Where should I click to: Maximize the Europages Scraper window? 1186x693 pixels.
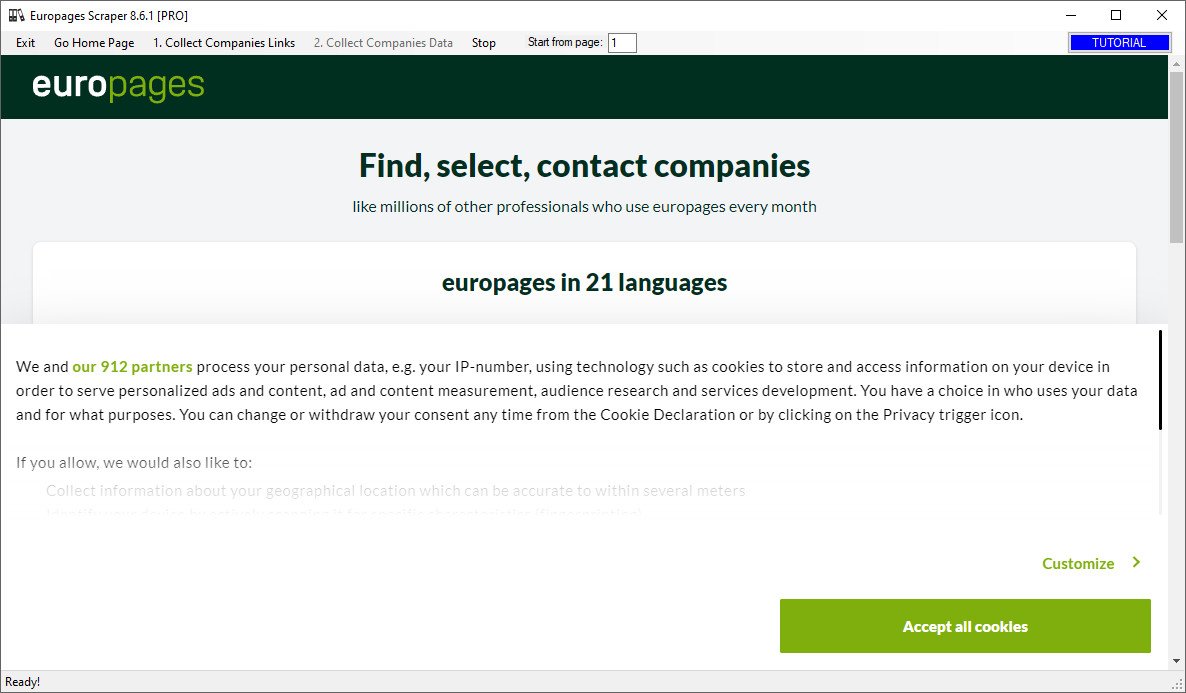coord(1116,15)
